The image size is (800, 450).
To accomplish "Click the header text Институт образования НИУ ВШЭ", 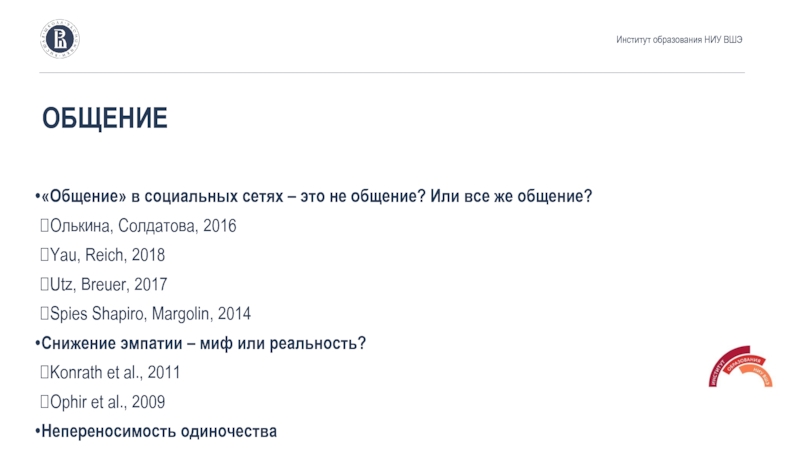I will (x=679, y=40).
